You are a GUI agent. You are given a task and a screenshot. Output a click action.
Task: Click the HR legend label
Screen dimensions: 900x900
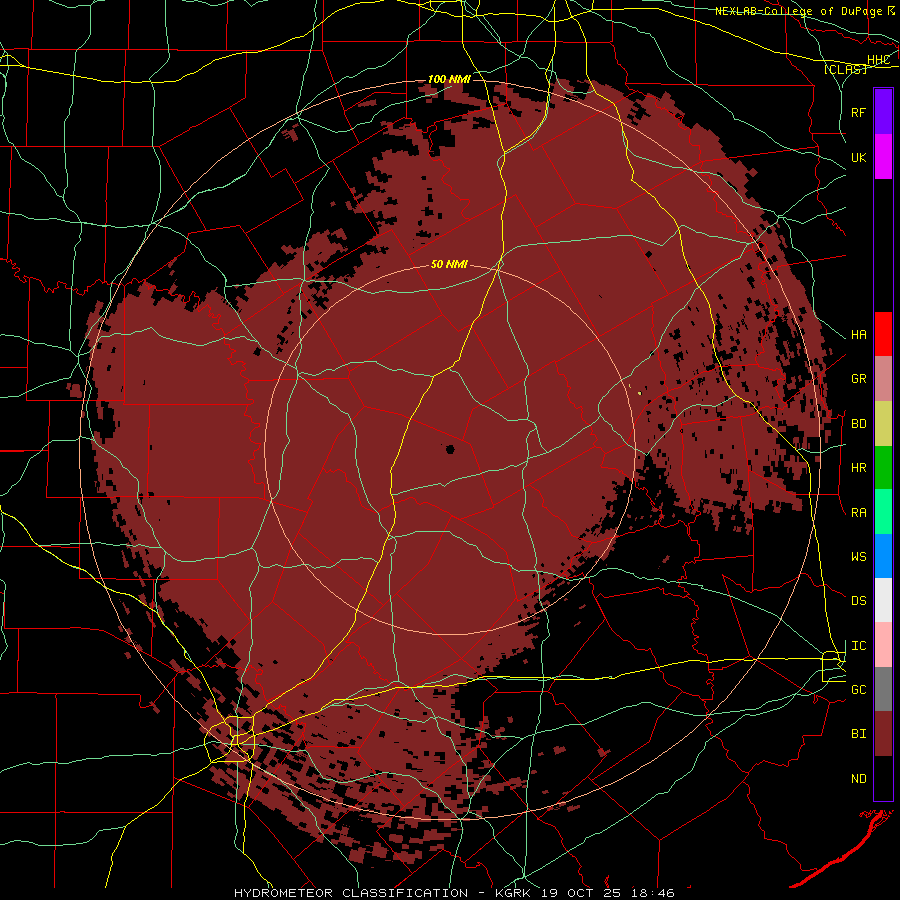tap(858, 468)
